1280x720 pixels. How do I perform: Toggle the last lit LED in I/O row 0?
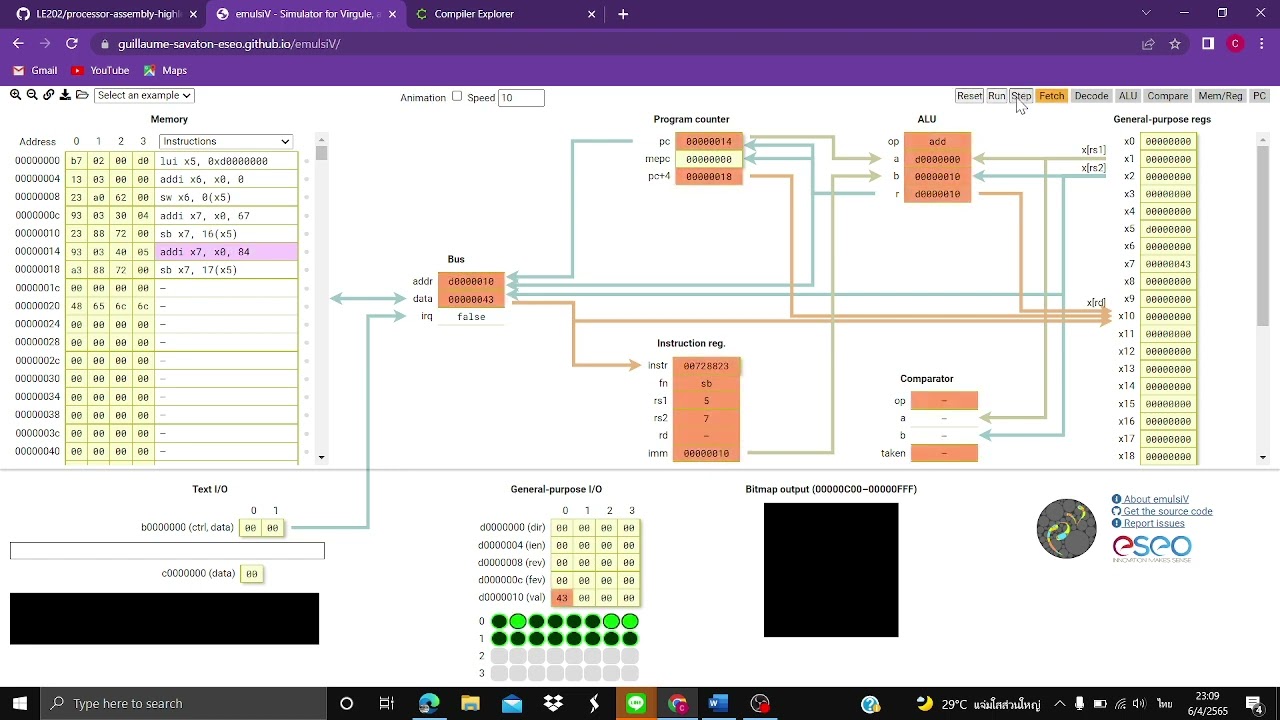[630, 622]
